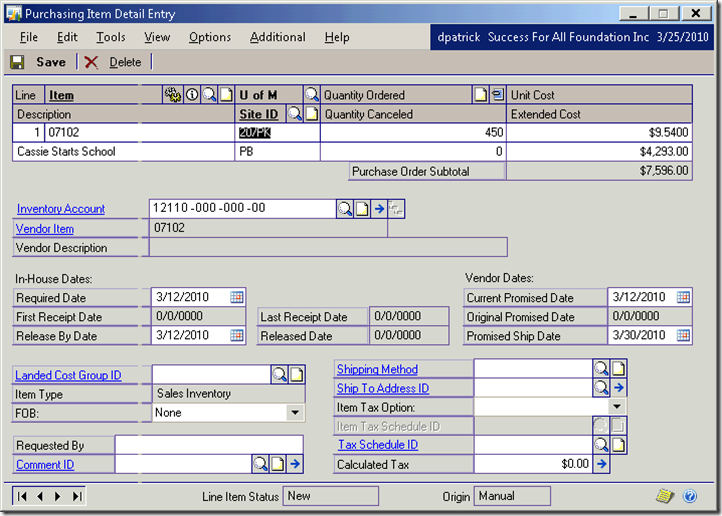Click the Item information (i) icon

click(x=192, y=95)
